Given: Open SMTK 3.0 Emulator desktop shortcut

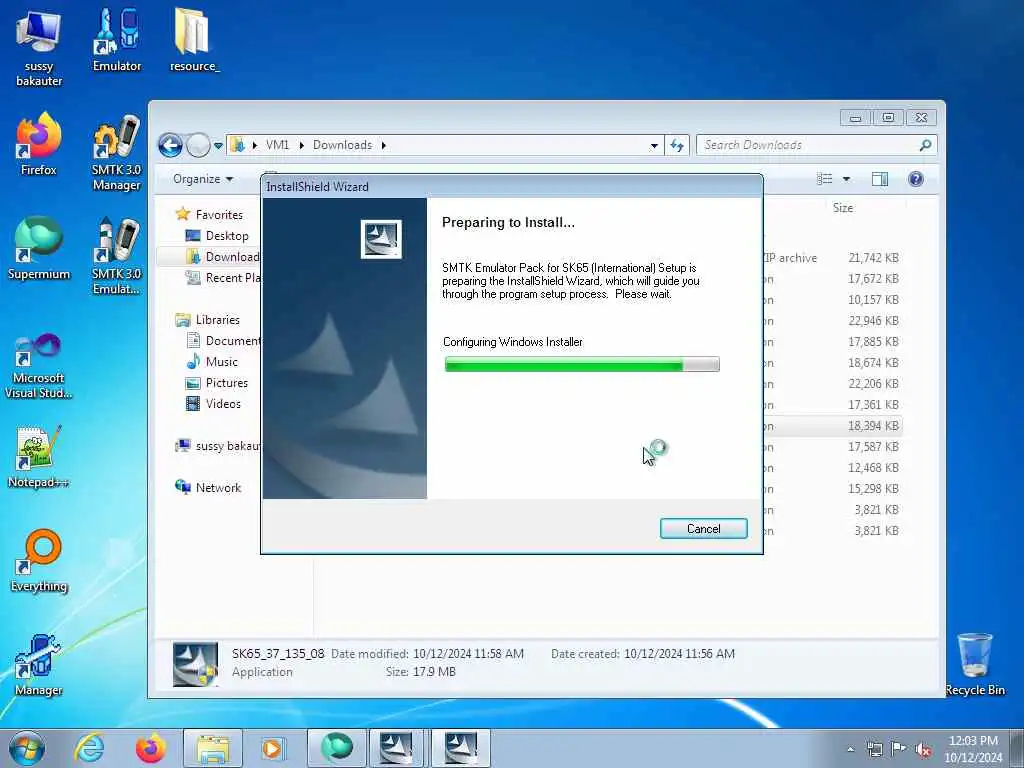Looking at the screenshot, I should click(x=116, y=257).
